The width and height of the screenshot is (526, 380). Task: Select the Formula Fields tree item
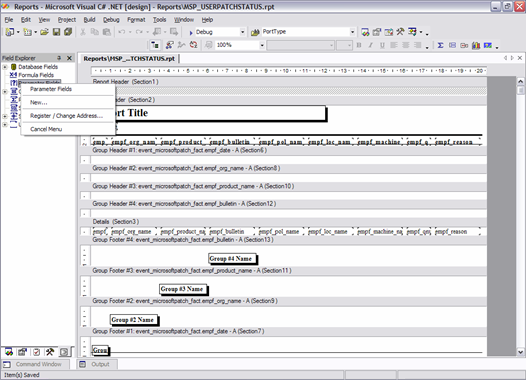click(36, 75)
